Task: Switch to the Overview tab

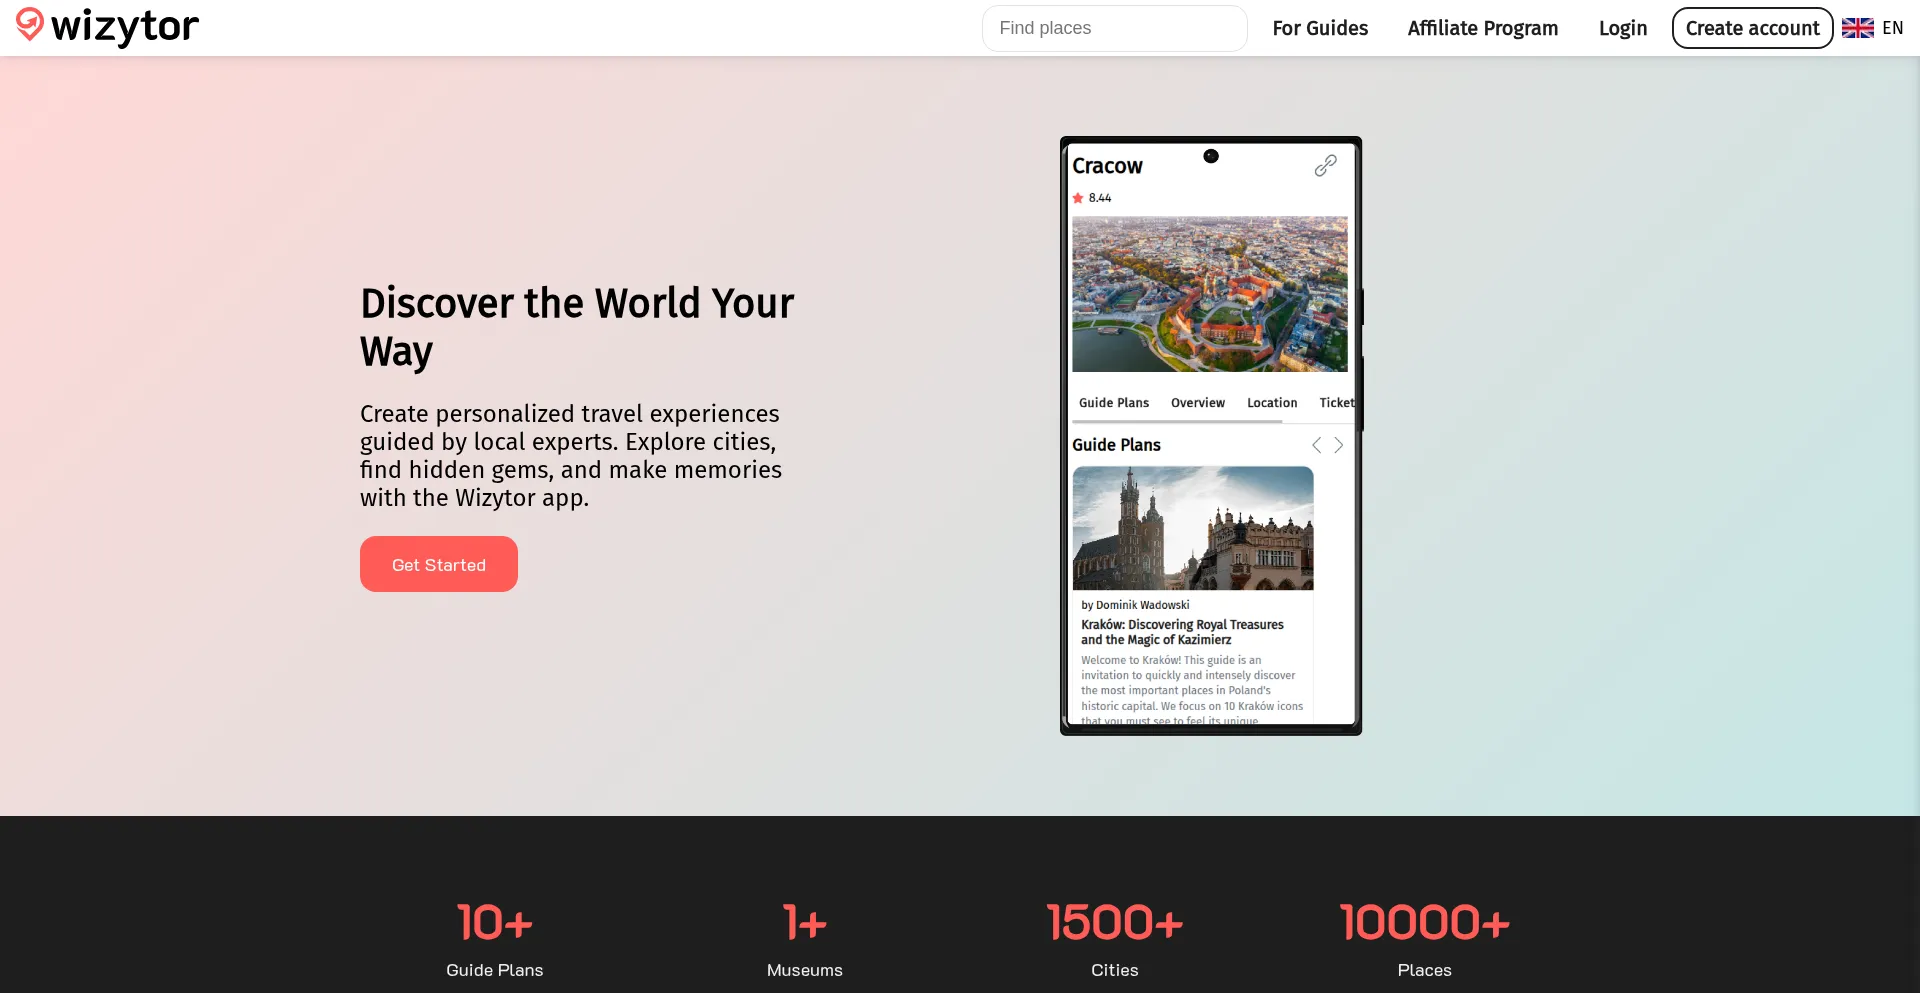Action: pos(1198,403)
